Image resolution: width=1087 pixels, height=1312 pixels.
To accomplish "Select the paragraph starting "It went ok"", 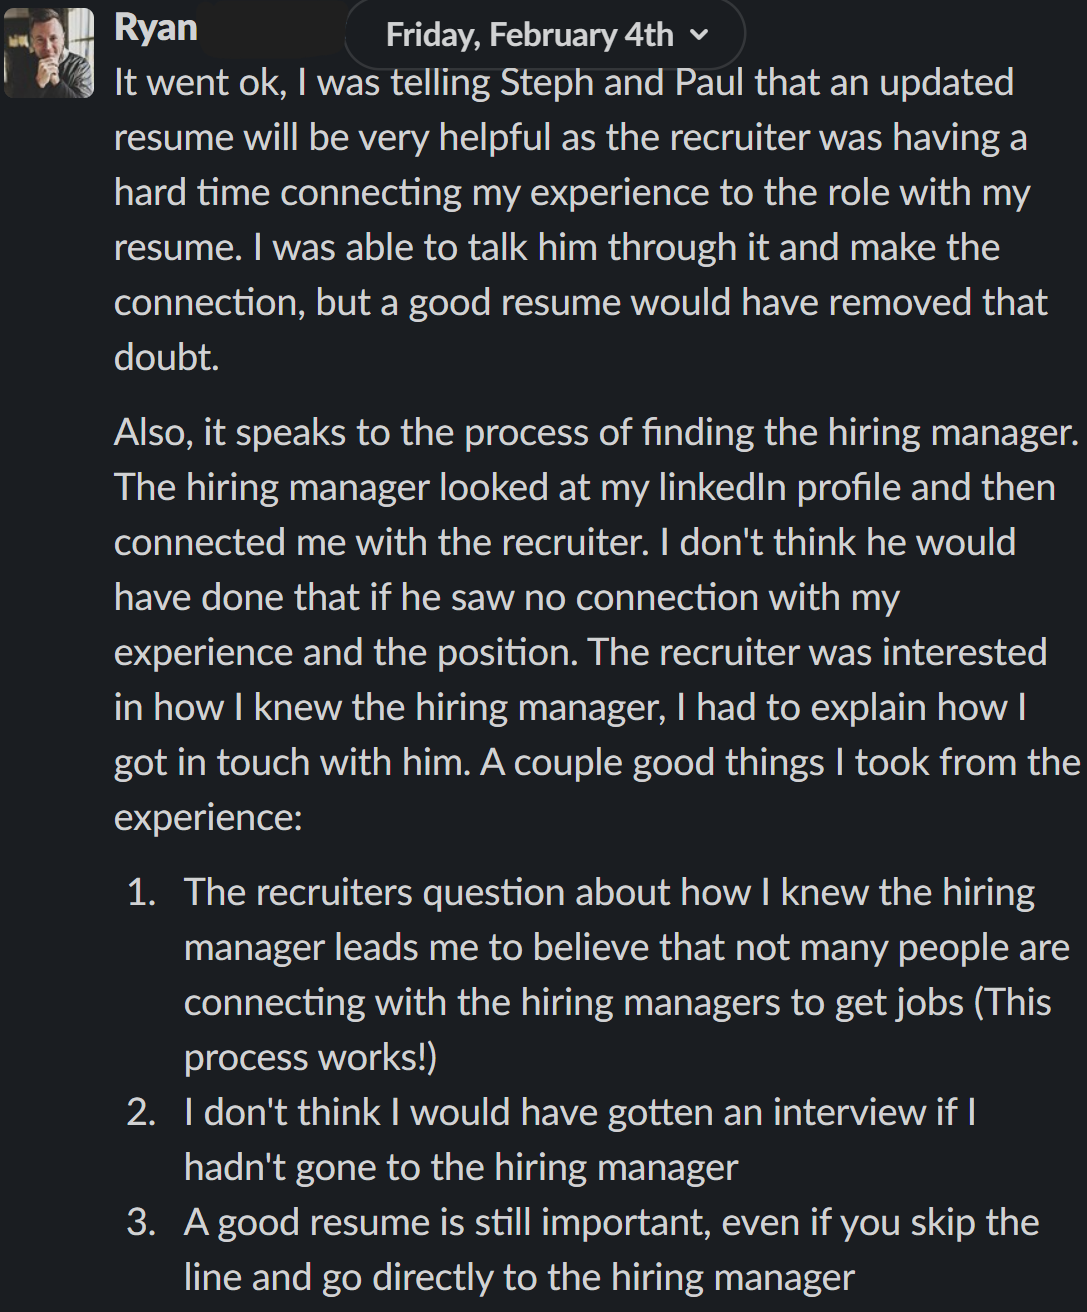I will (x=581, y=220).
